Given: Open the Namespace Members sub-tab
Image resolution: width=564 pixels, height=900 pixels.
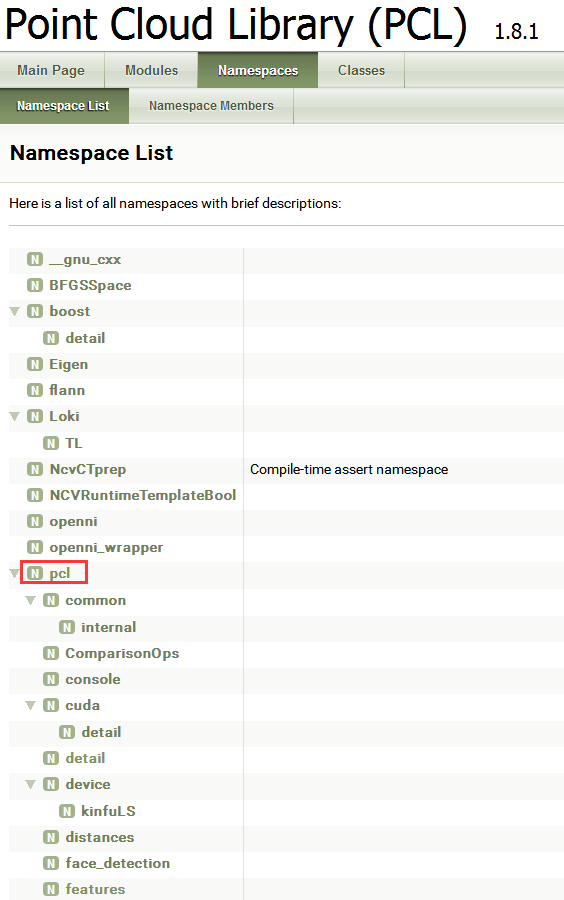Looking at the screenshot, I should coord(211,106).
